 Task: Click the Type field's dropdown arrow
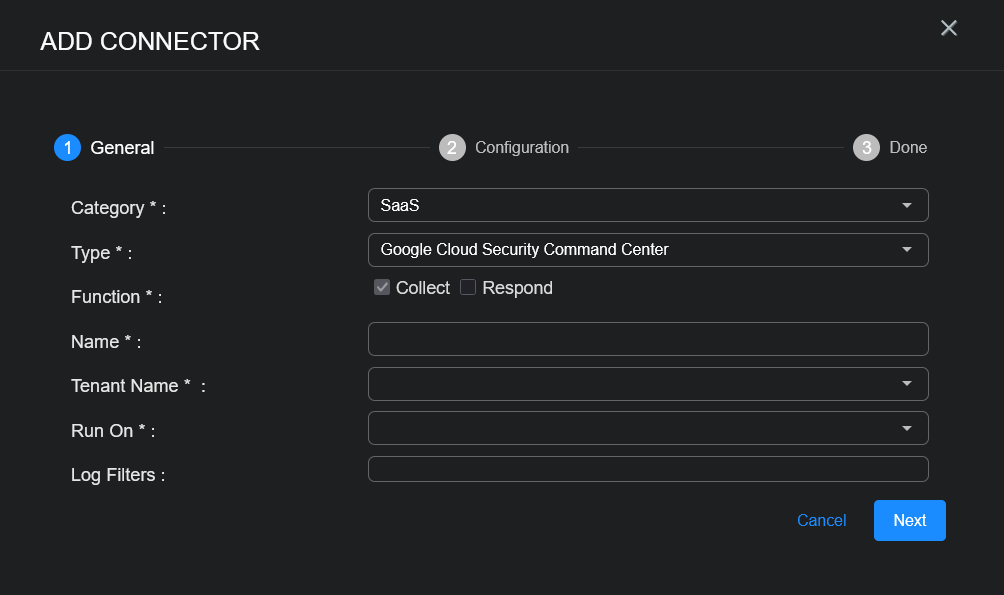(x=907, y=250)
